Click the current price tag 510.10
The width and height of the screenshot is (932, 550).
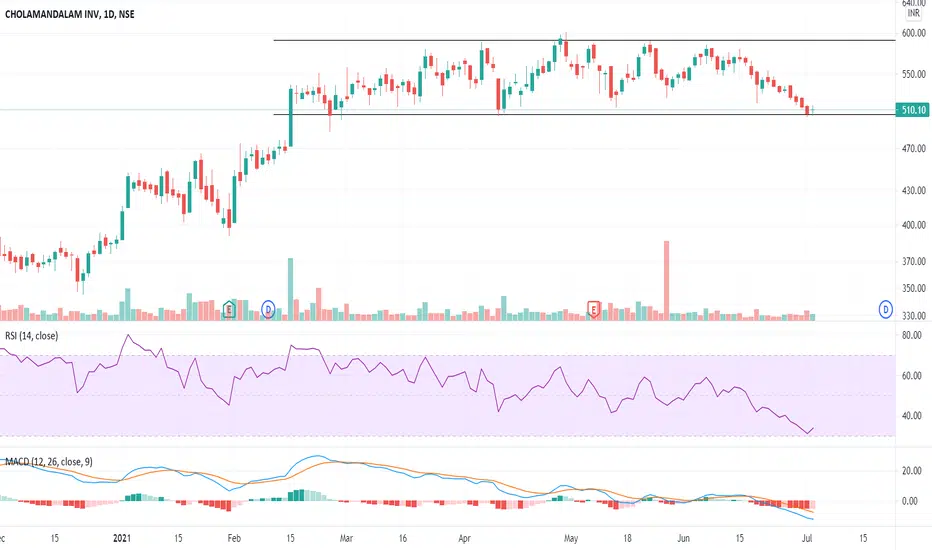[x=913, y=110]
